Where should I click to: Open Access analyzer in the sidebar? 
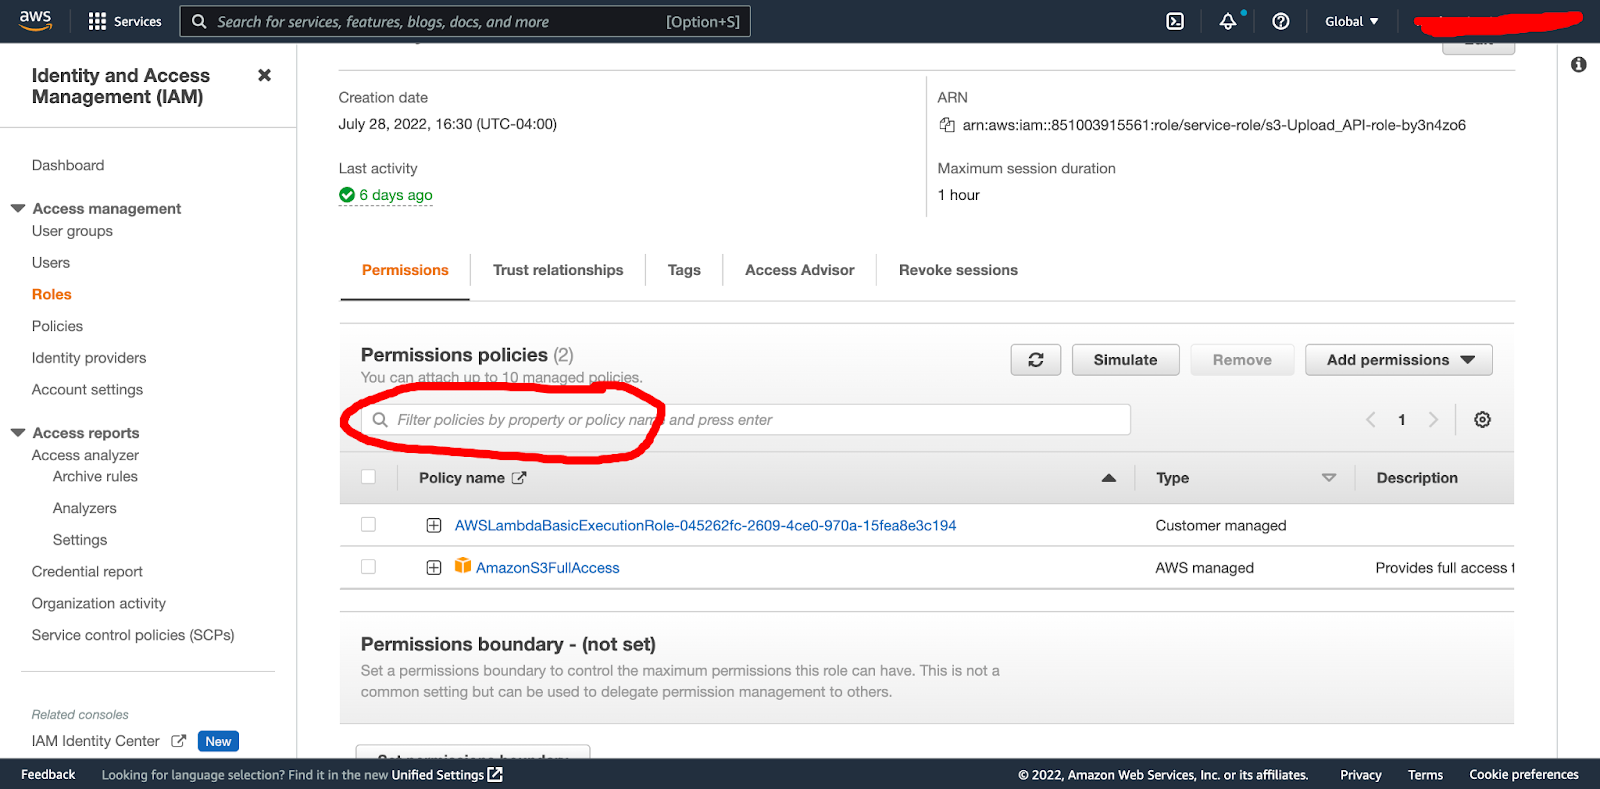point(85,455)
